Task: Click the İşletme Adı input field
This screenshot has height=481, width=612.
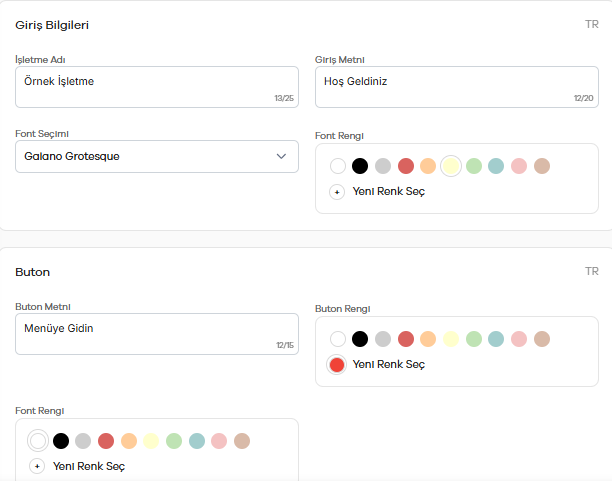Action: 157,87
